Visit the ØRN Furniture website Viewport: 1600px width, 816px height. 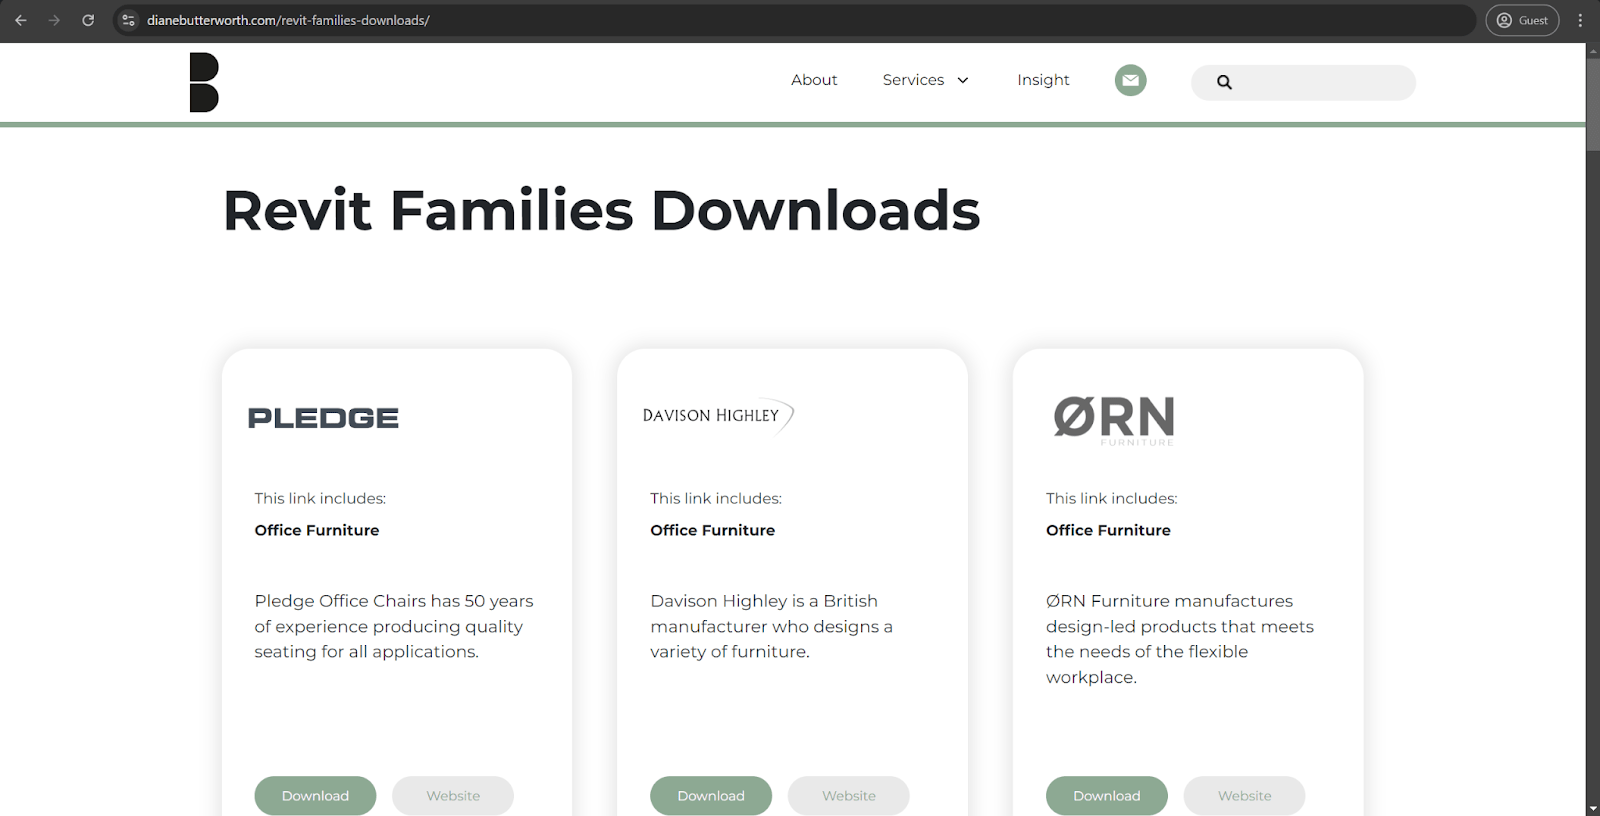[x=1245, y=796]
